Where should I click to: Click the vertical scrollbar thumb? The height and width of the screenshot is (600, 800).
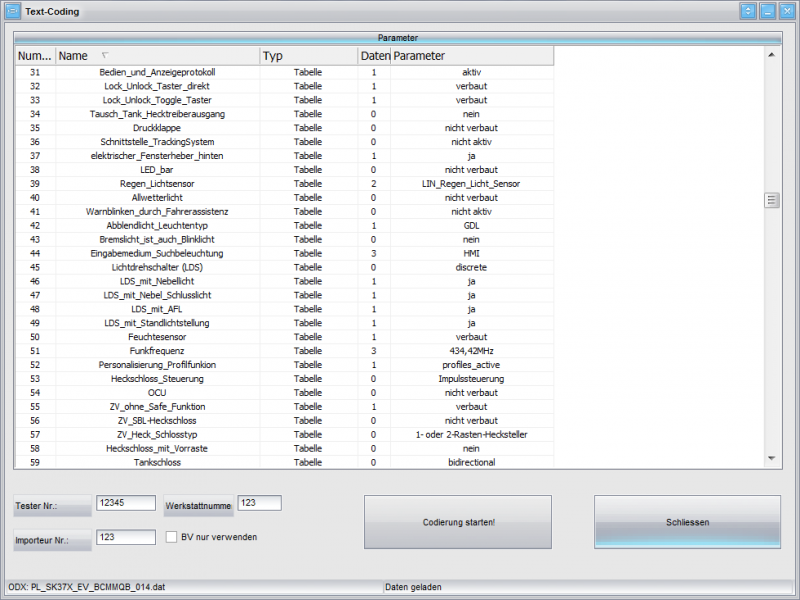point(771,201)
